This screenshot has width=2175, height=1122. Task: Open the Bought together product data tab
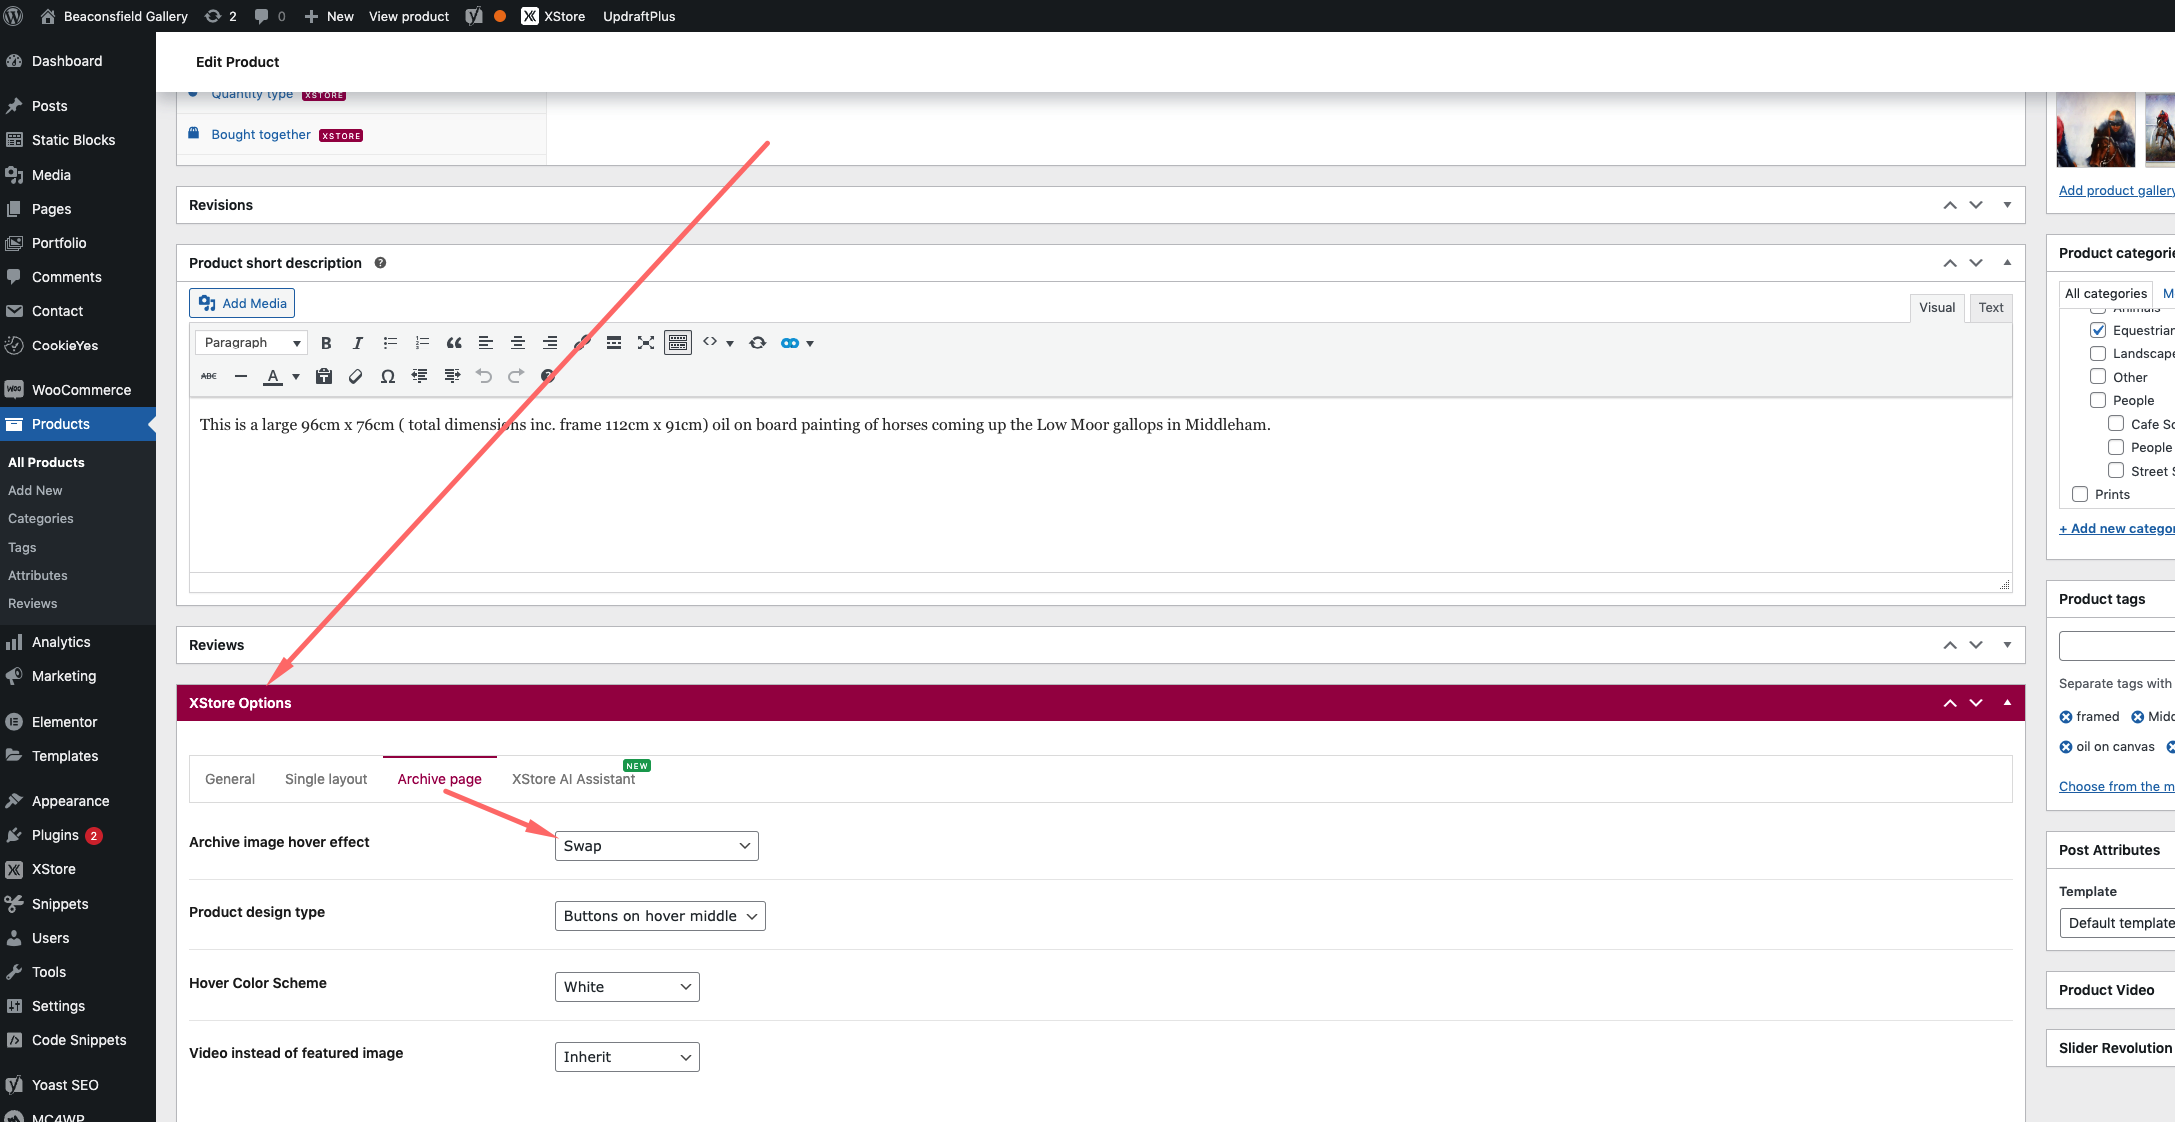tap(261, 135)
